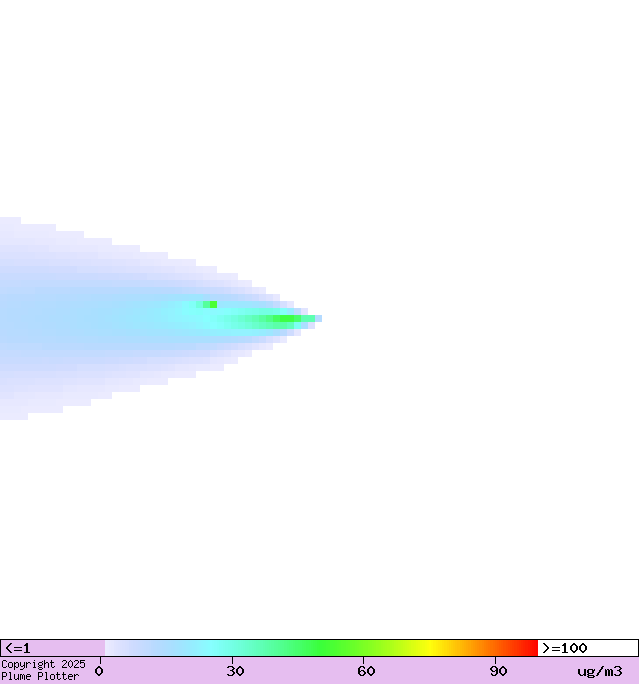639x684 pixels.
Task: Click the '<=1' legend box
Action: (53, 648)
